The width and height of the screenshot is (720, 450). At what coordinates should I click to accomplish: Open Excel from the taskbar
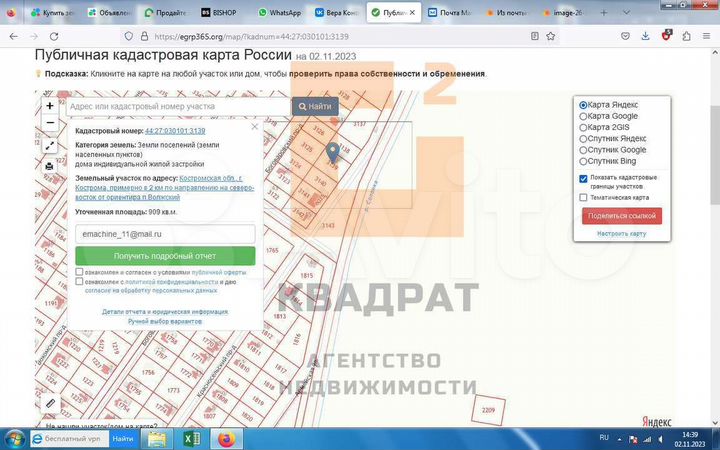click(x=191, y=439)
